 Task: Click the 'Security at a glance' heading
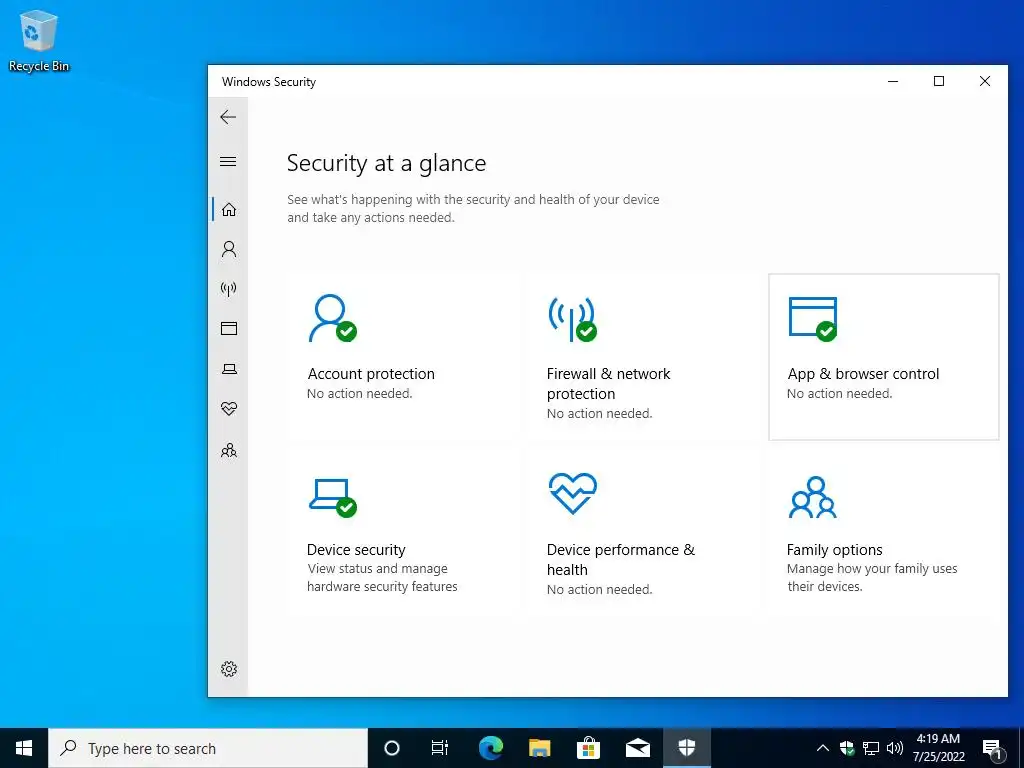click(x=386, y=163)
